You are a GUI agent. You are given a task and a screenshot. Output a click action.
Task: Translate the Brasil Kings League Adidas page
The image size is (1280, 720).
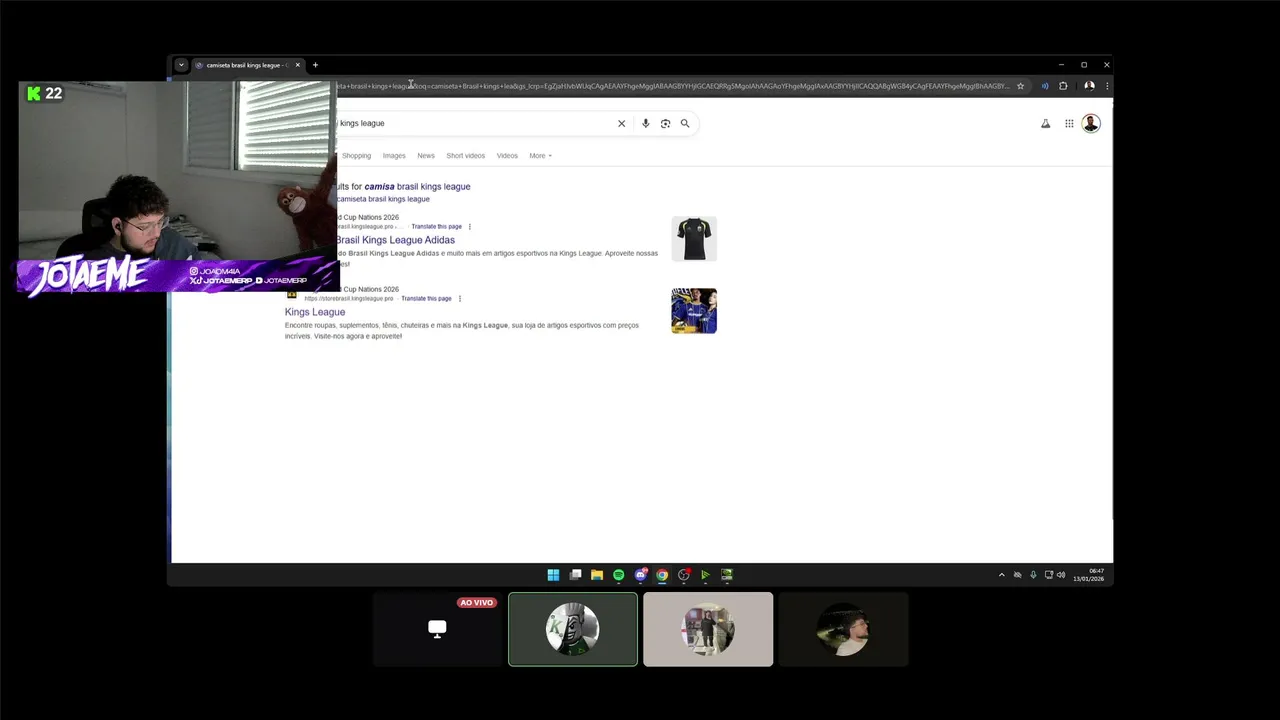436,227
